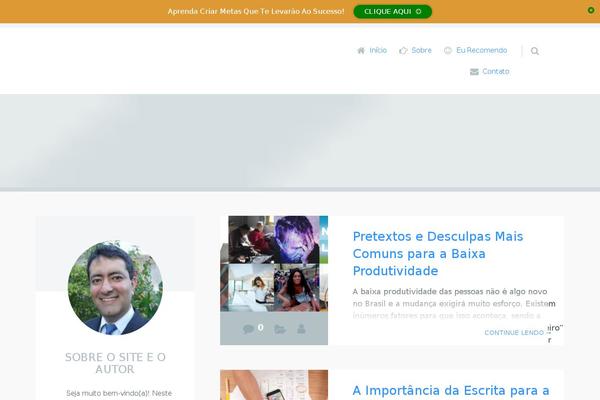Viewport: 600px width, 400px height.
Task: Open post A Importância da Escrita
Action: click(451, 391)
